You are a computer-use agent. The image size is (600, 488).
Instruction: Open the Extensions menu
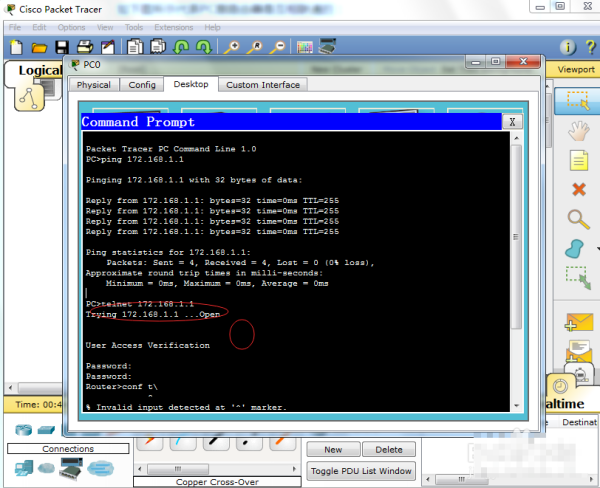173,28
